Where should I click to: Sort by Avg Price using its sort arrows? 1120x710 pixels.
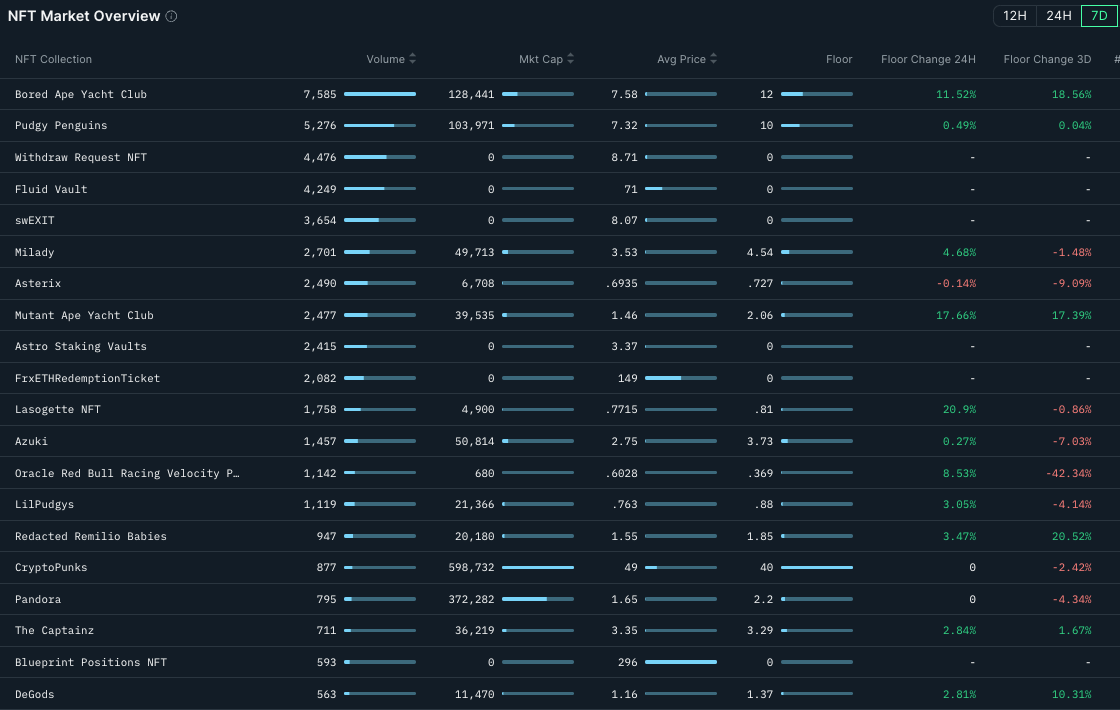(713, 59)
